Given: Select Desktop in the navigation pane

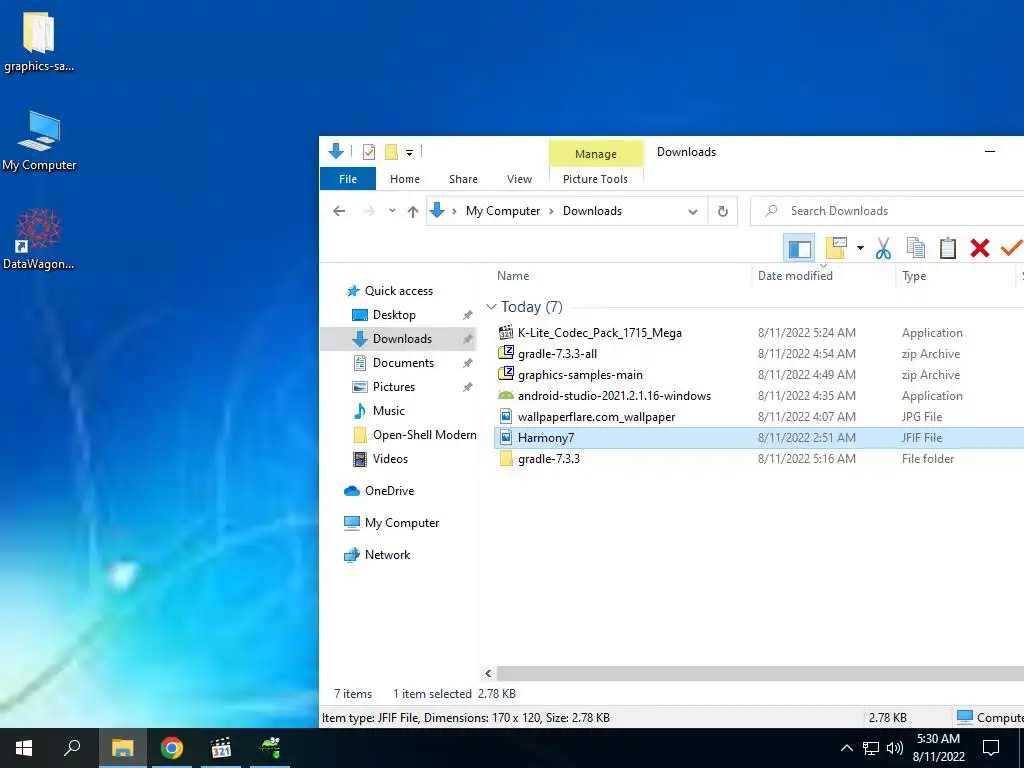Looking at the screenshot, I should tap(394, 315).
